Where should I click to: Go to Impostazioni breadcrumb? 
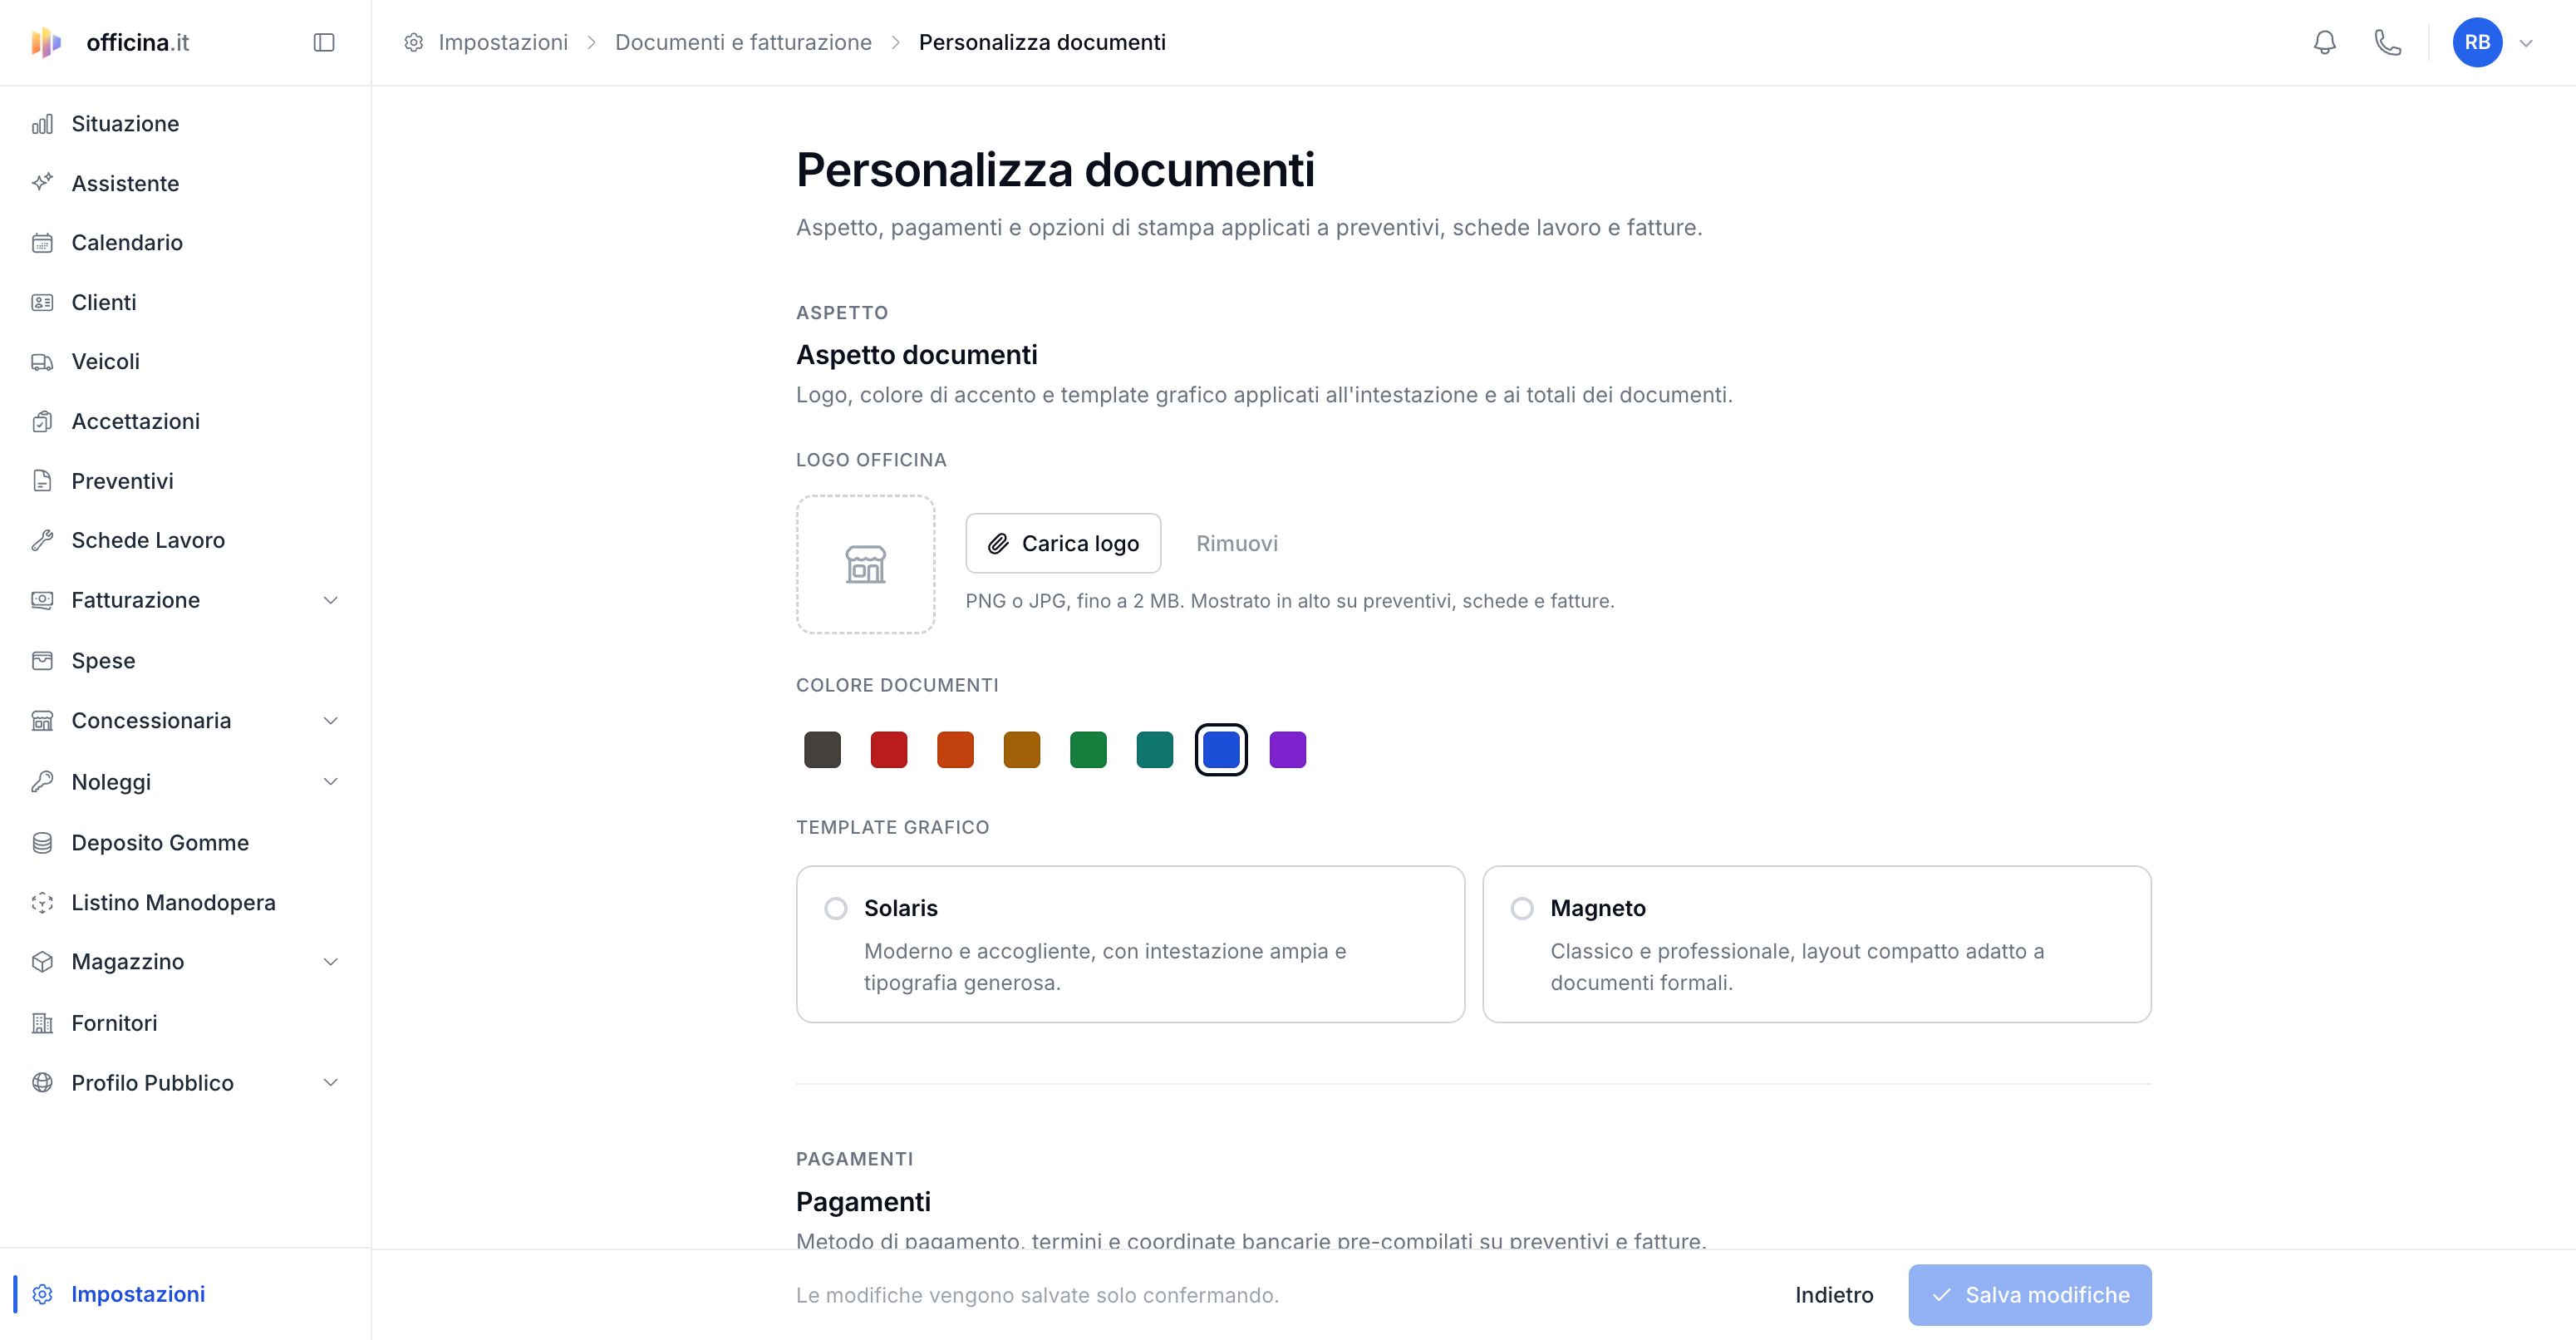503,42
